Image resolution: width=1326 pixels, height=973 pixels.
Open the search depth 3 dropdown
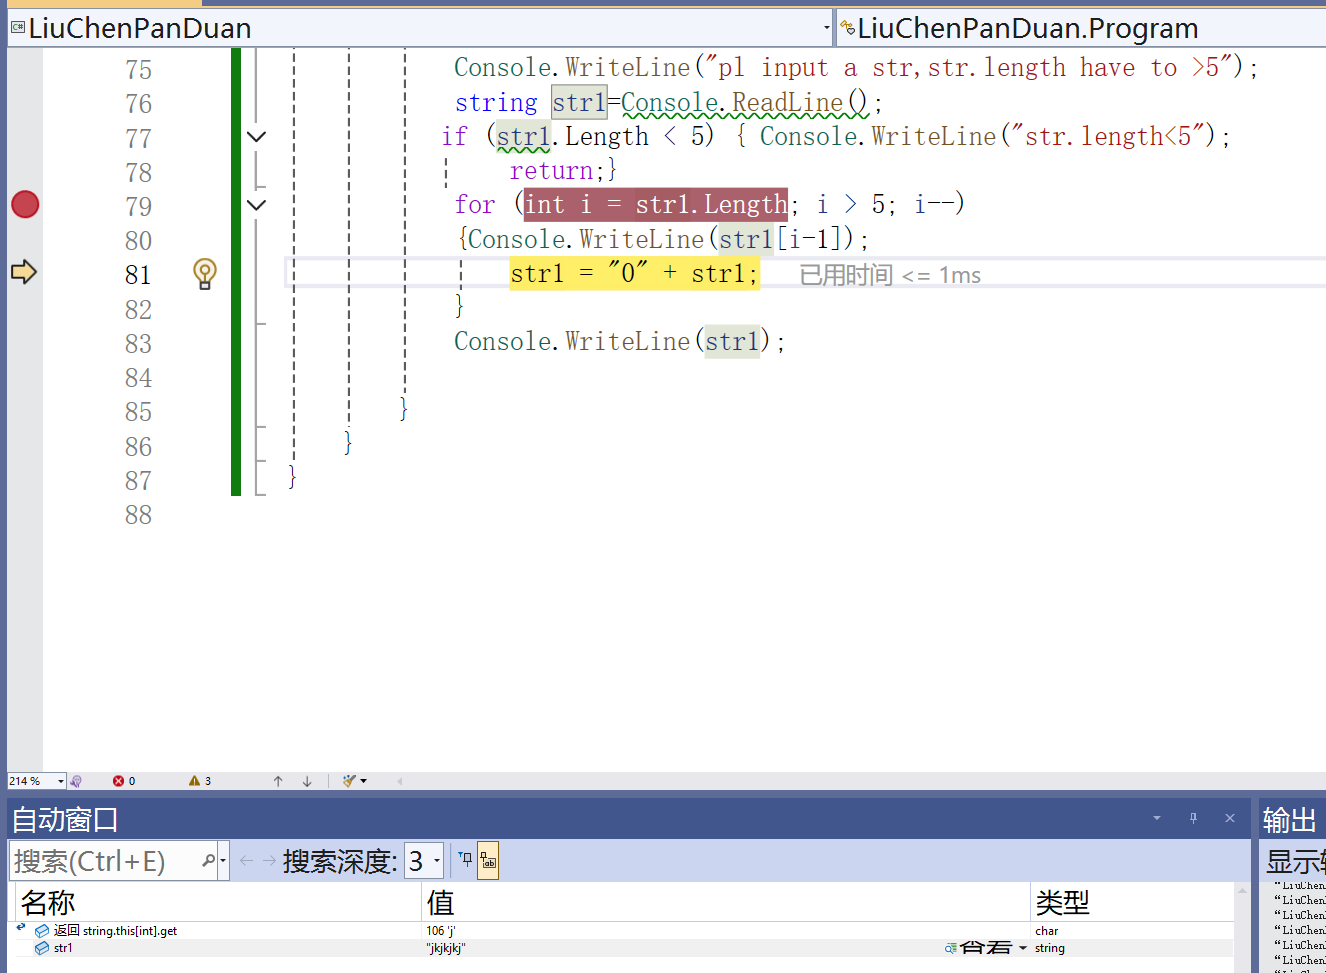tap(424, 861)
